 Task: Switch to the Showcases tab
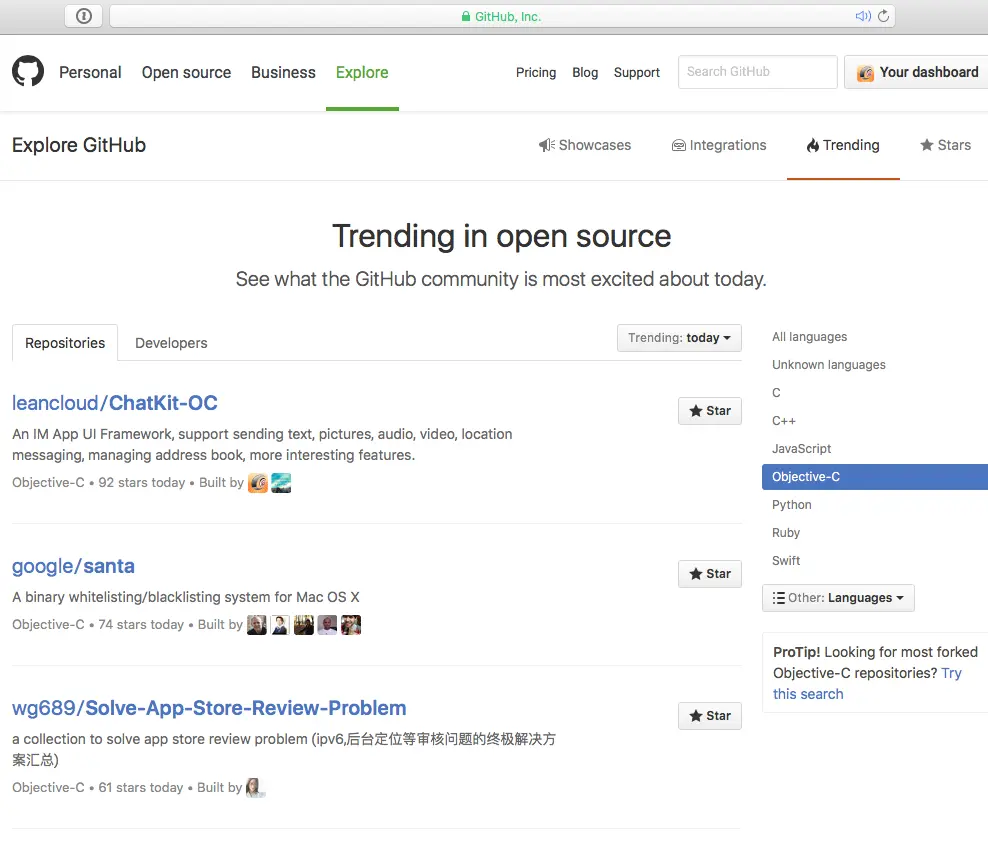585,145
